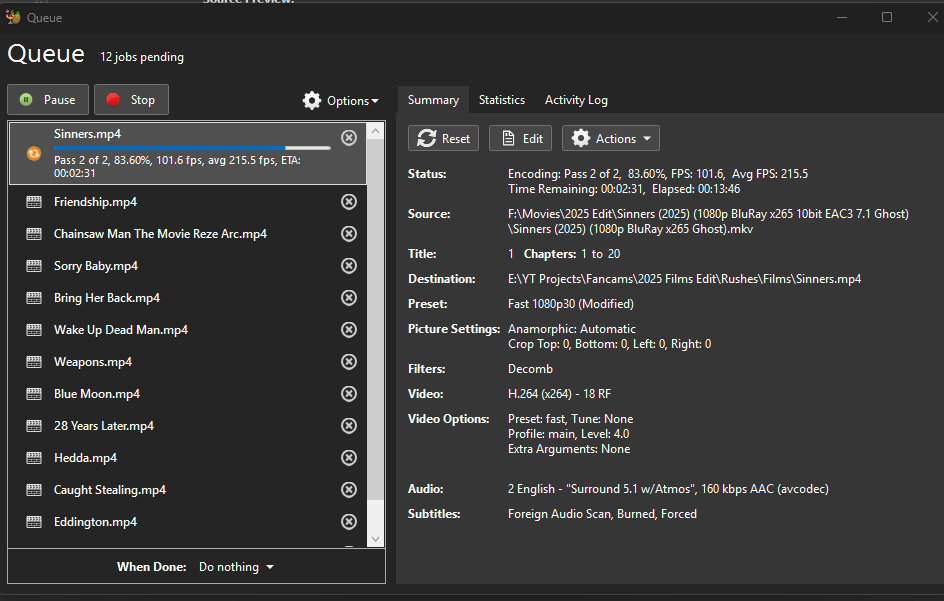Remove Sinners.mp4 from the queue
Screen dimensions: 944x601
tap(349, 138)
